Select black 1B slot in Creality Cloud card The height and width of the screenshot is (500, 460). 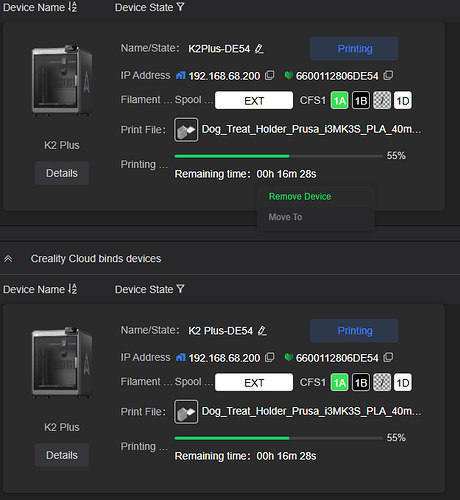click(361, 382)
